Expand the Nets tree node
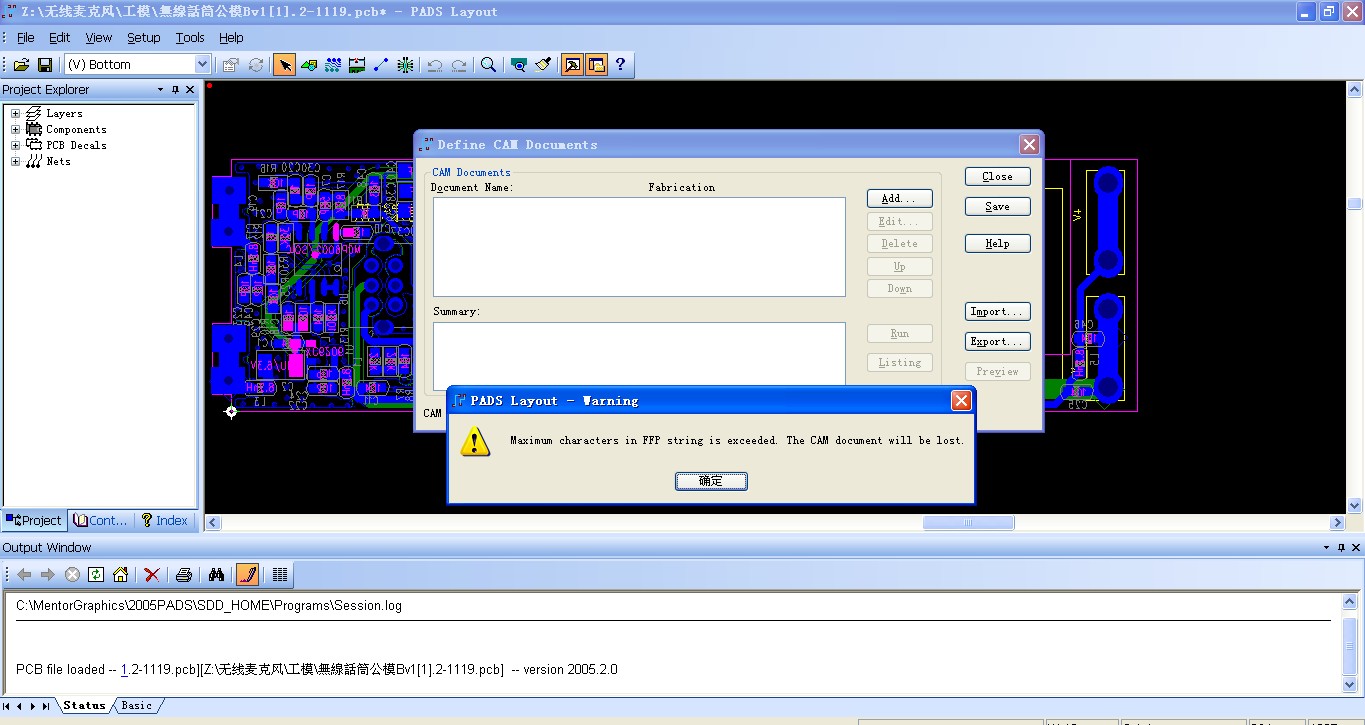 [x=15, y=161]
